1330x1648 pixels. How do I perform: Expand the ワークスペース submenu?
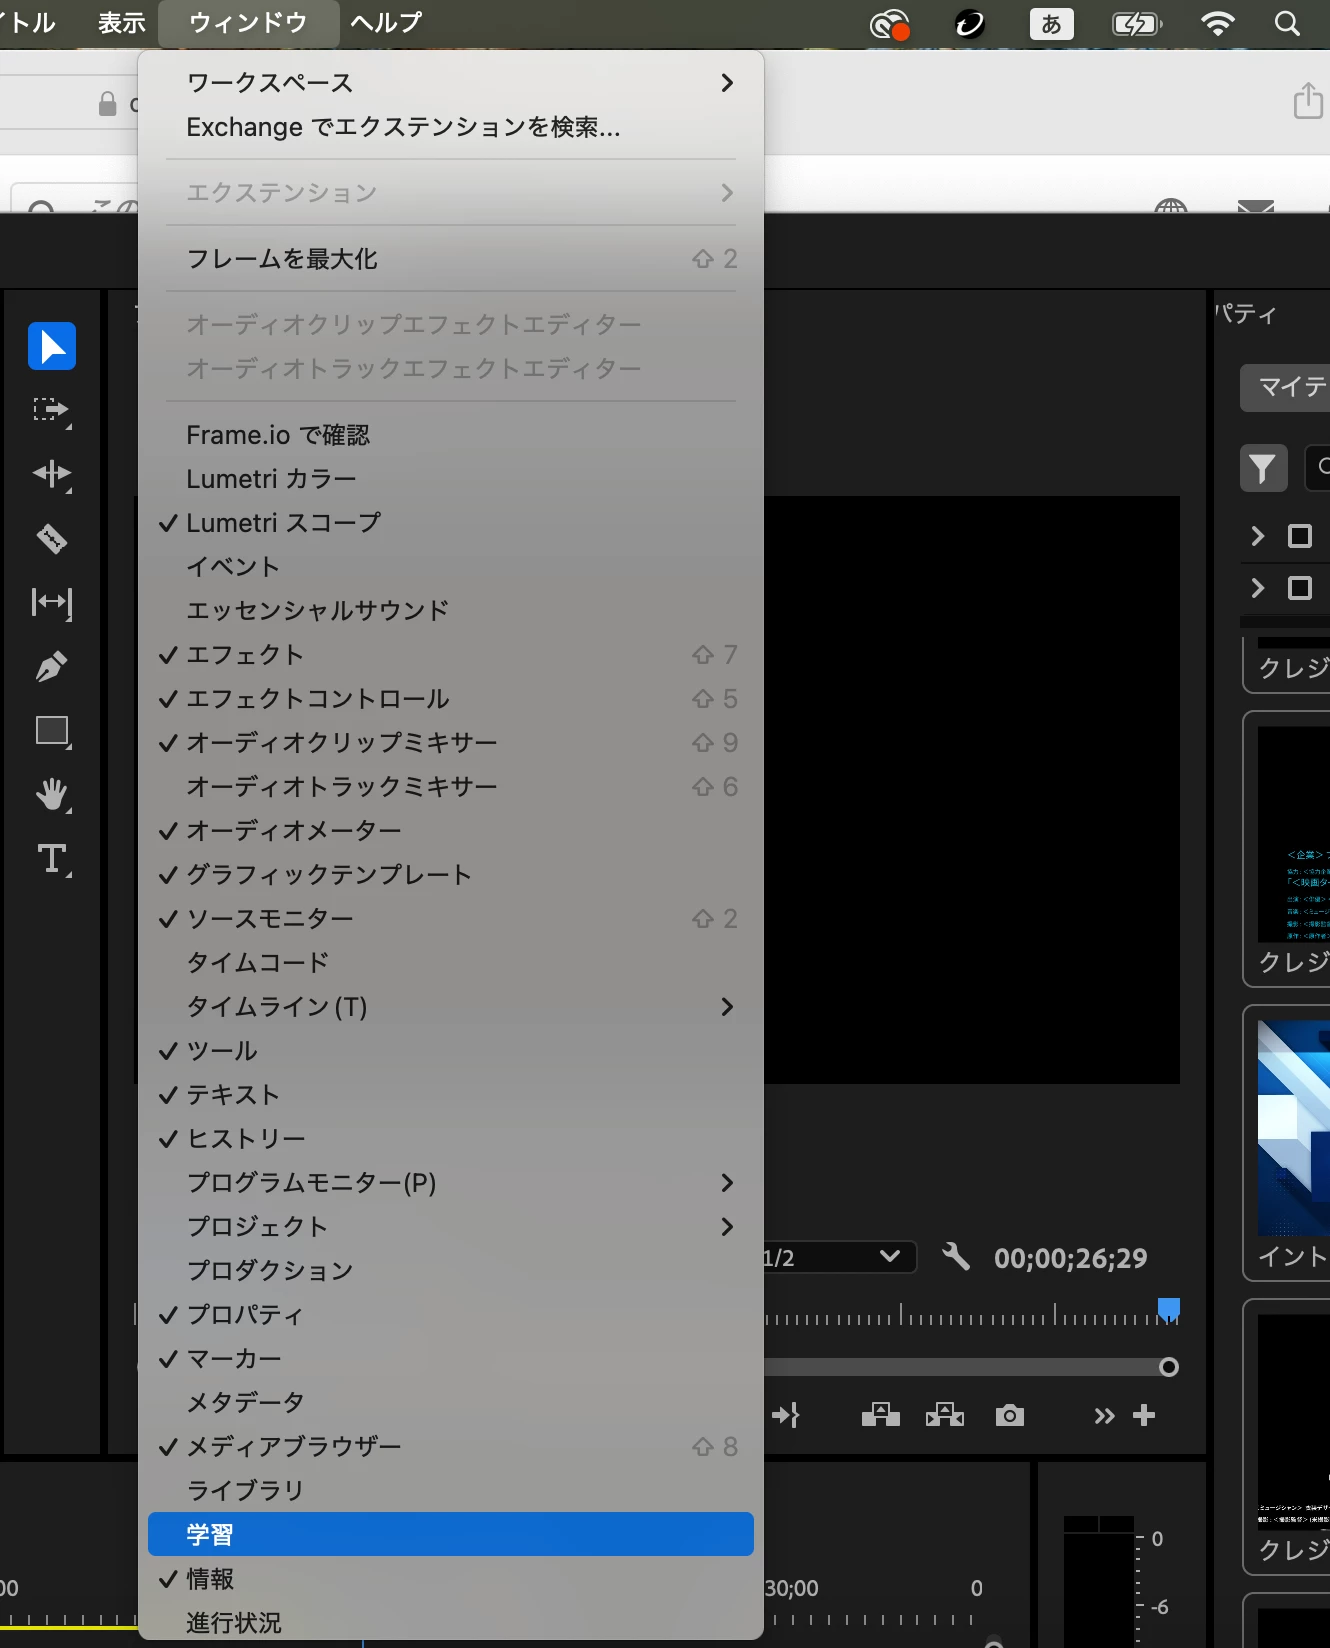pyautogui.click(x=450, y=83)
